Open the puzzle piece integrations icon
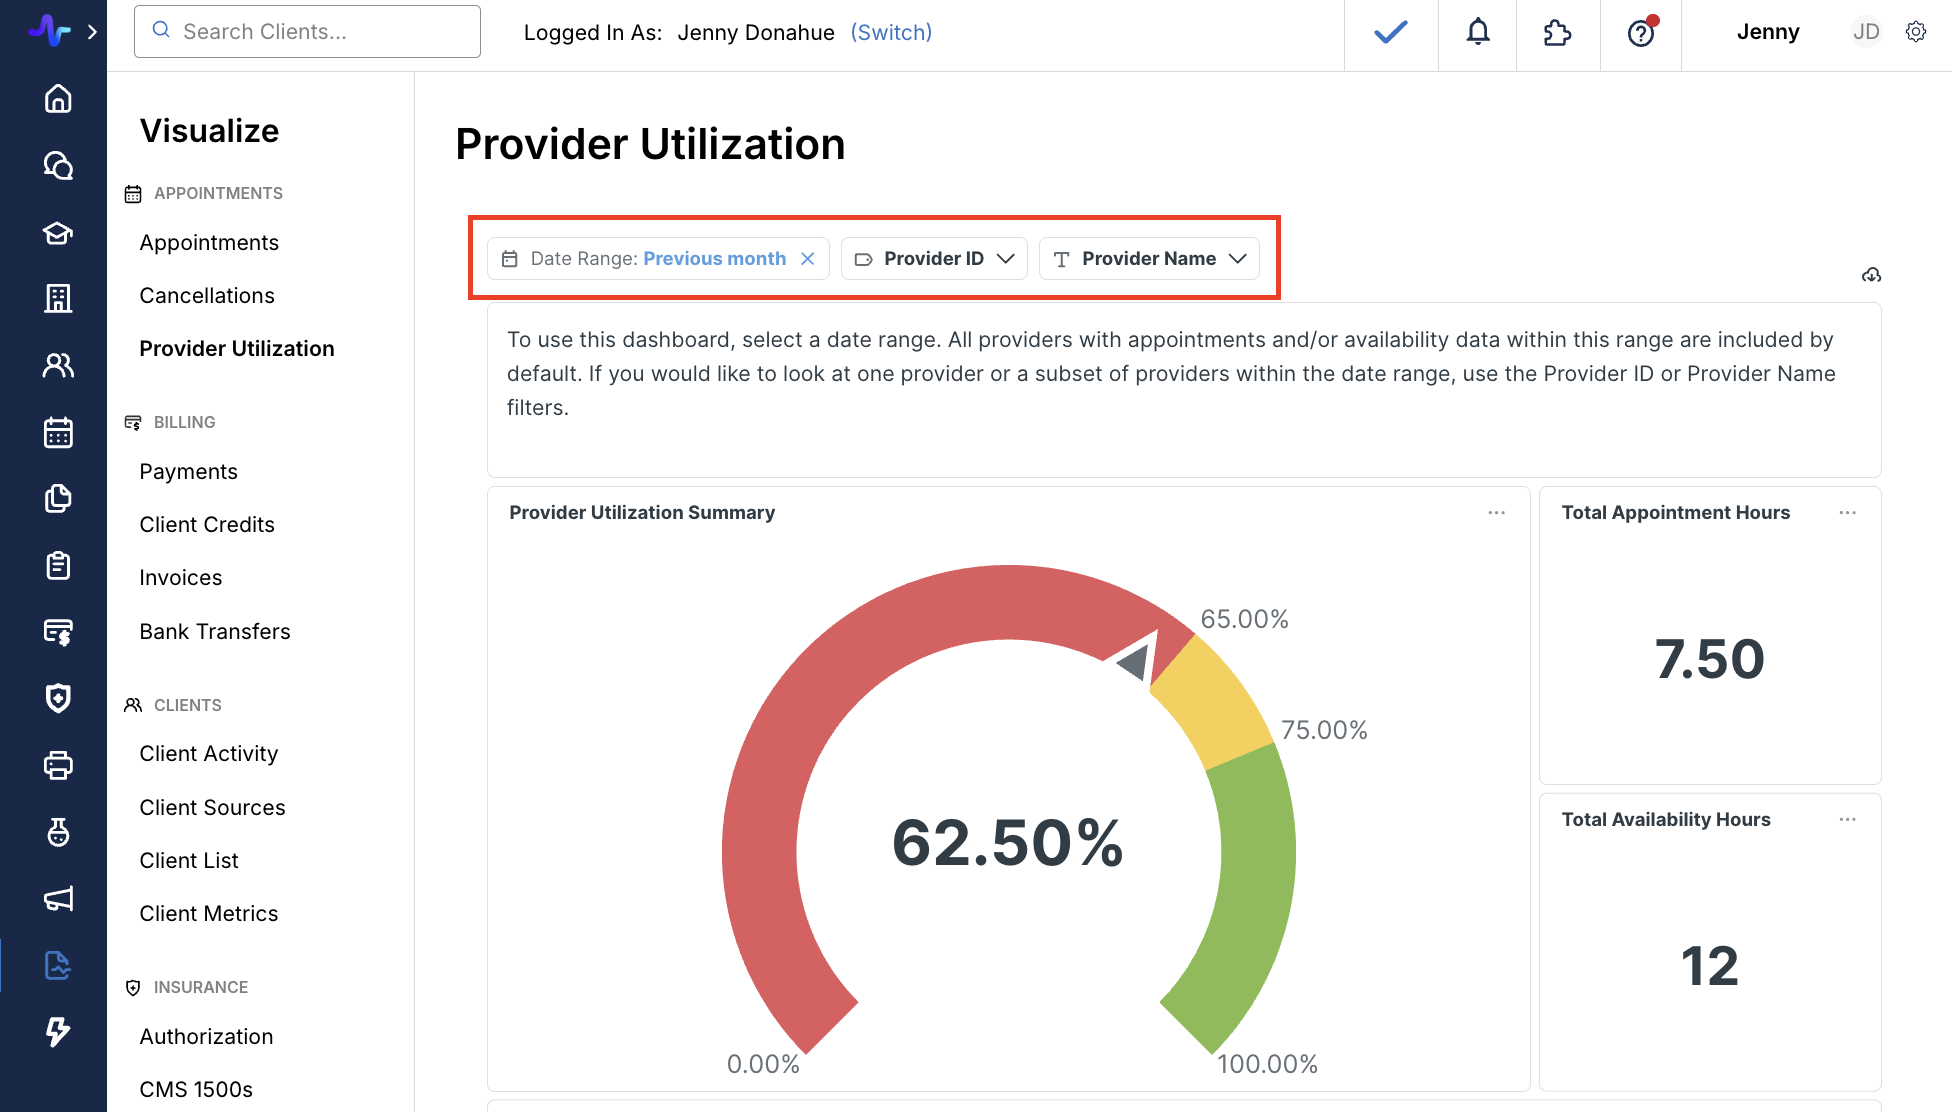The image size is (1952, 1112). tap(1557, 32)
